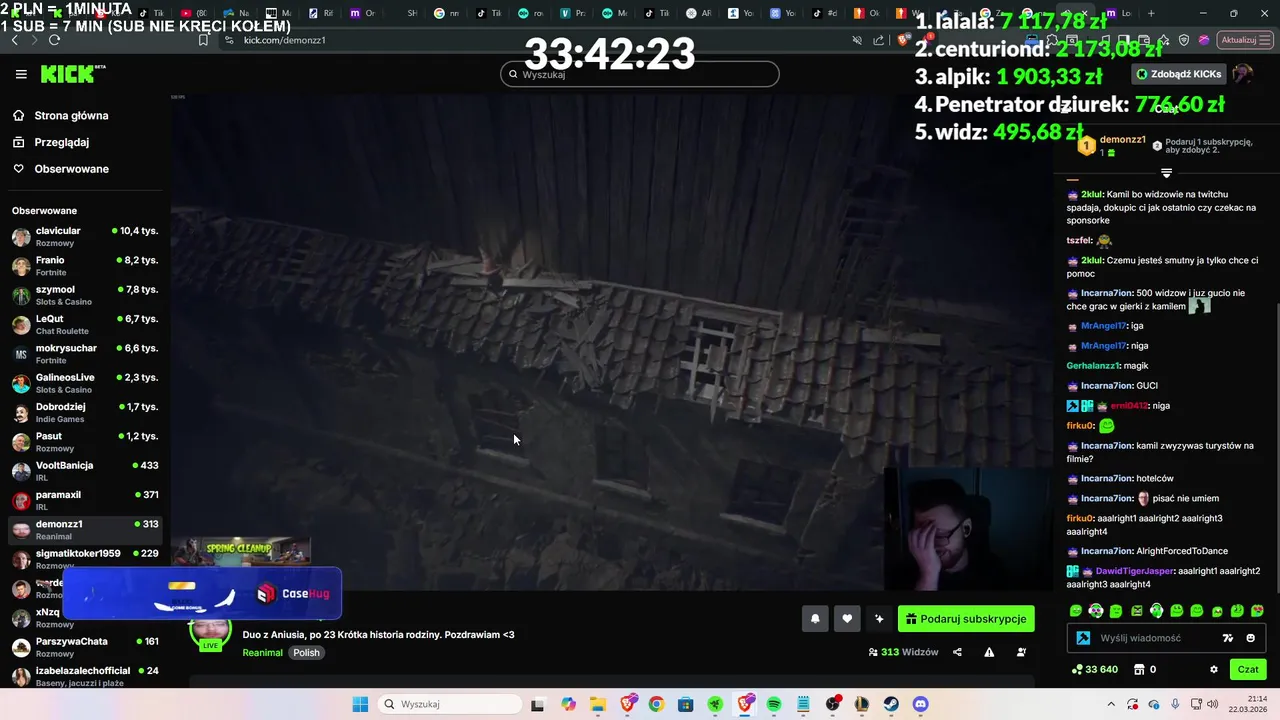The image size is (1280, 720).
Task: Open Steam from the taskbar
Action: [x=890, y=704]
